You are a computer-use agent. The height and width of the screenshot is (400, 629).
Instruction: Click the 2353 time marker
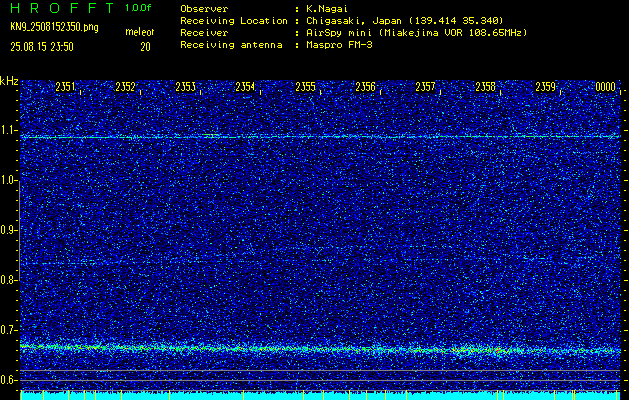[x=185, y=87]
